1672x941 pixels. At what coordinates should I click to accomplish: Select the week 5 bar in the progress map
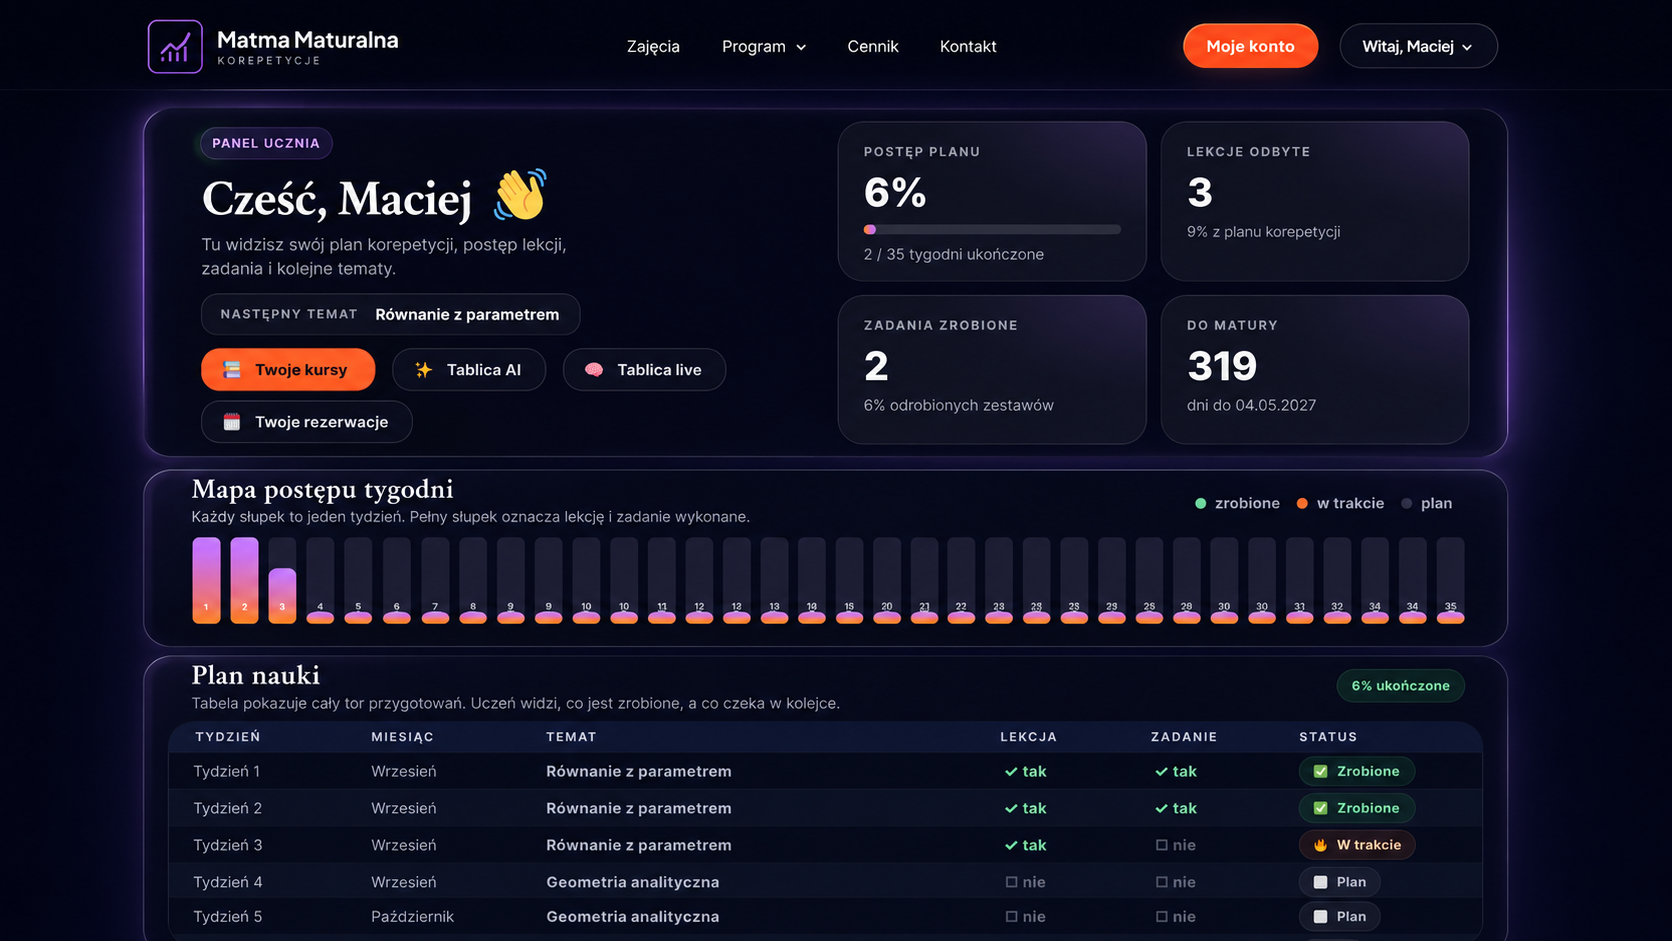(x=358, y=580)
